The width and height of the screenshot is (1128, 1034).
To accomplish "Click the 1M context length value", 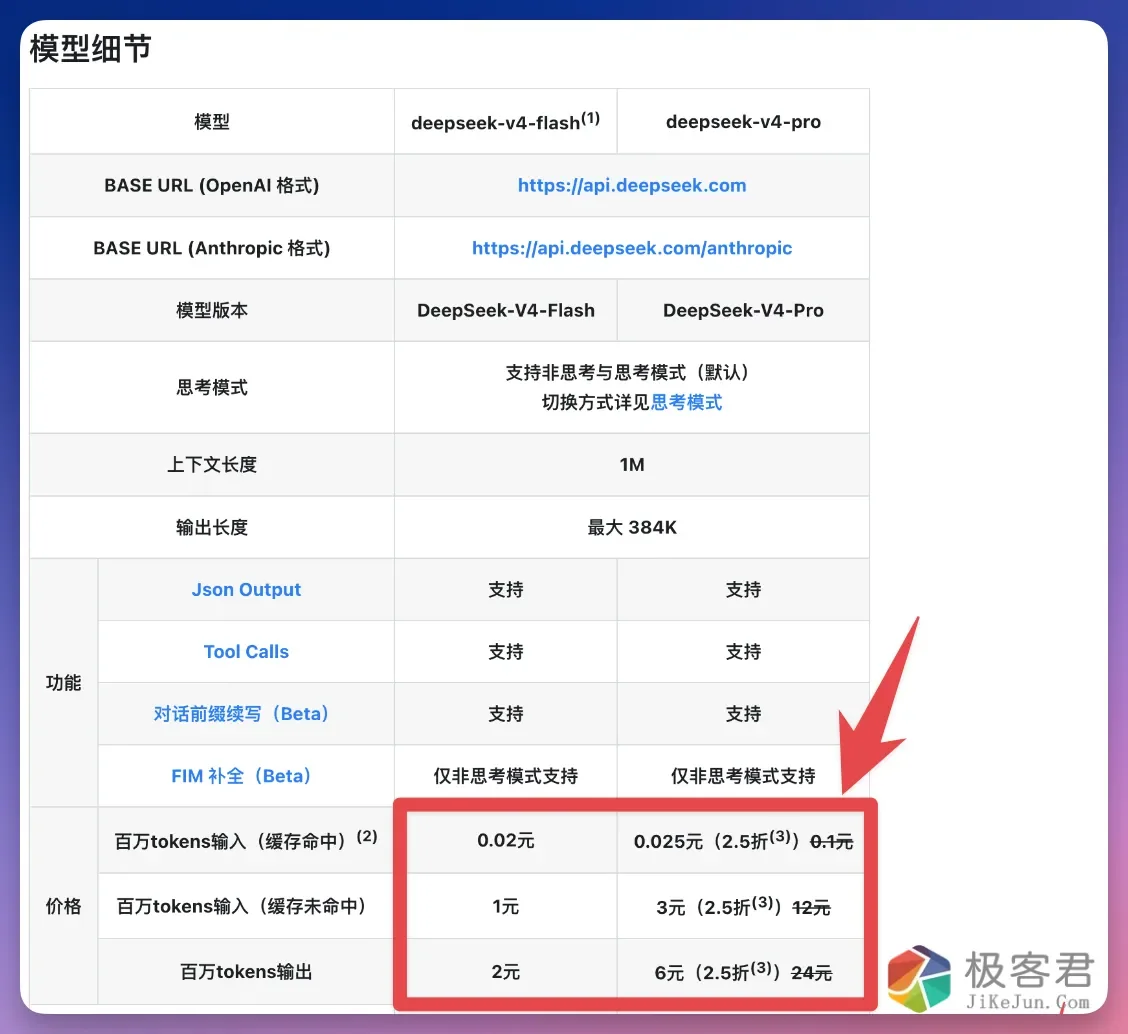I will point(632,465).
